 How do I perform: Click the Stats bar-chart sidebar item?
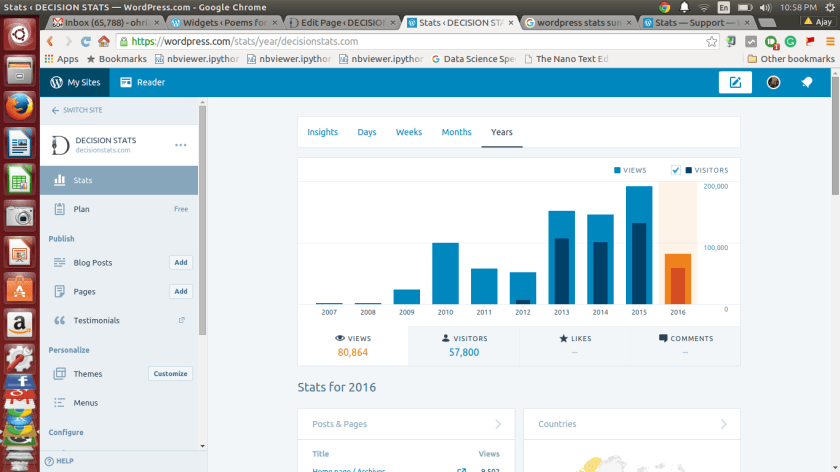pyautogui.click(x=119, y=180)
